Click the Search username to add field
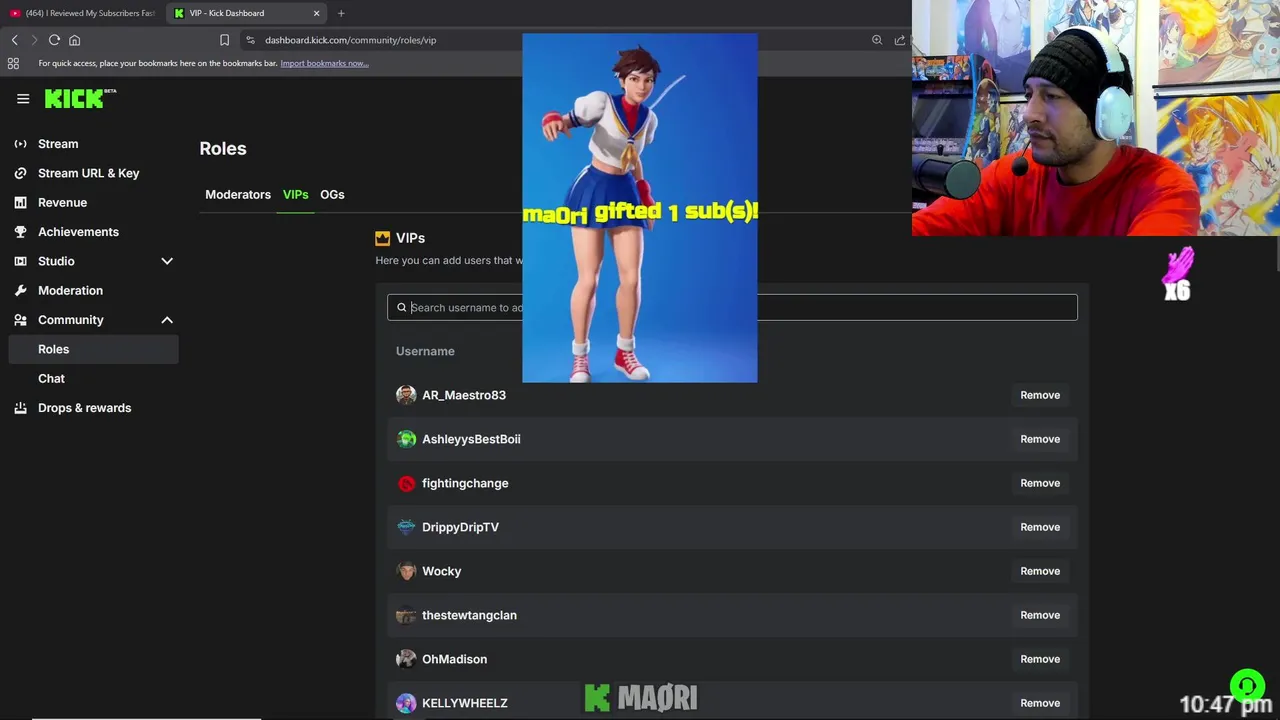 (x=732, y=308)
